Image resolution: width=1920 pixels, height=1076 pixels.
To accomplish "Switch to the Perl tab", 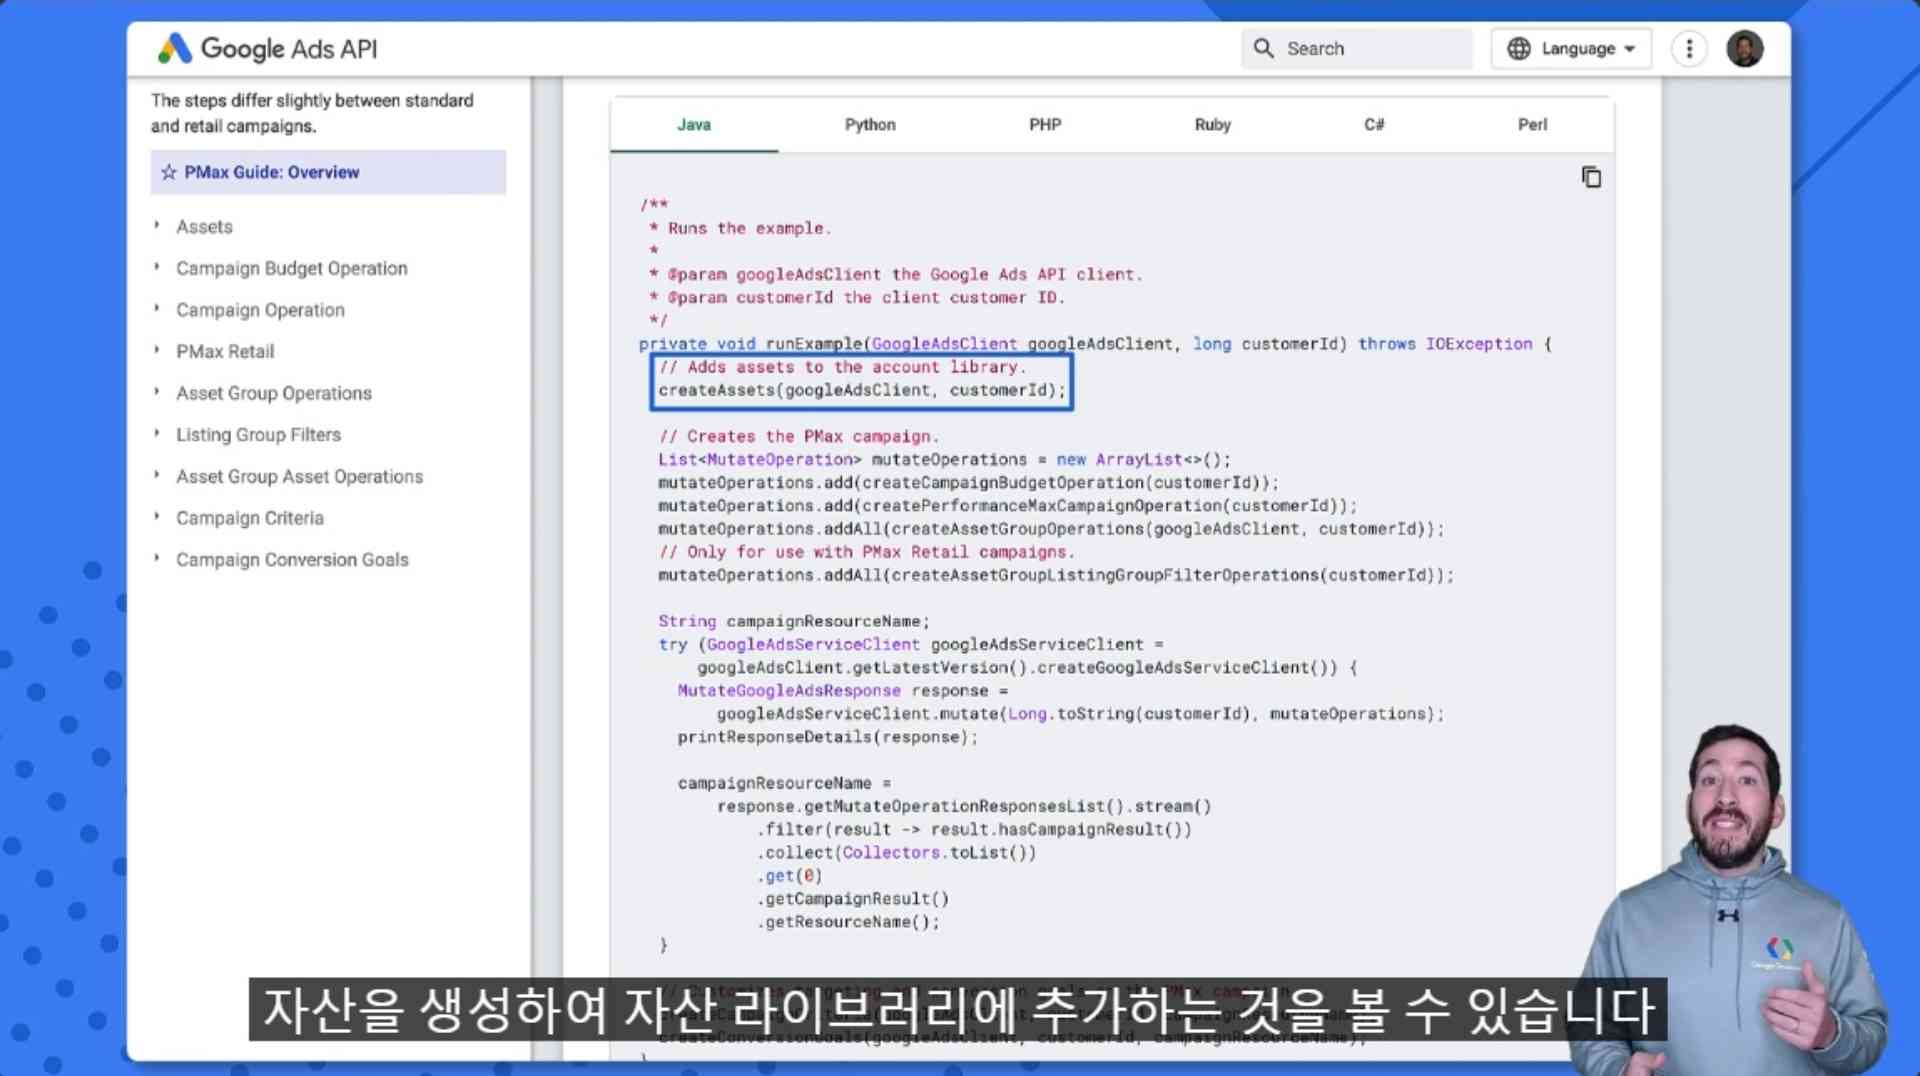I will click(x=1531, y=124).
